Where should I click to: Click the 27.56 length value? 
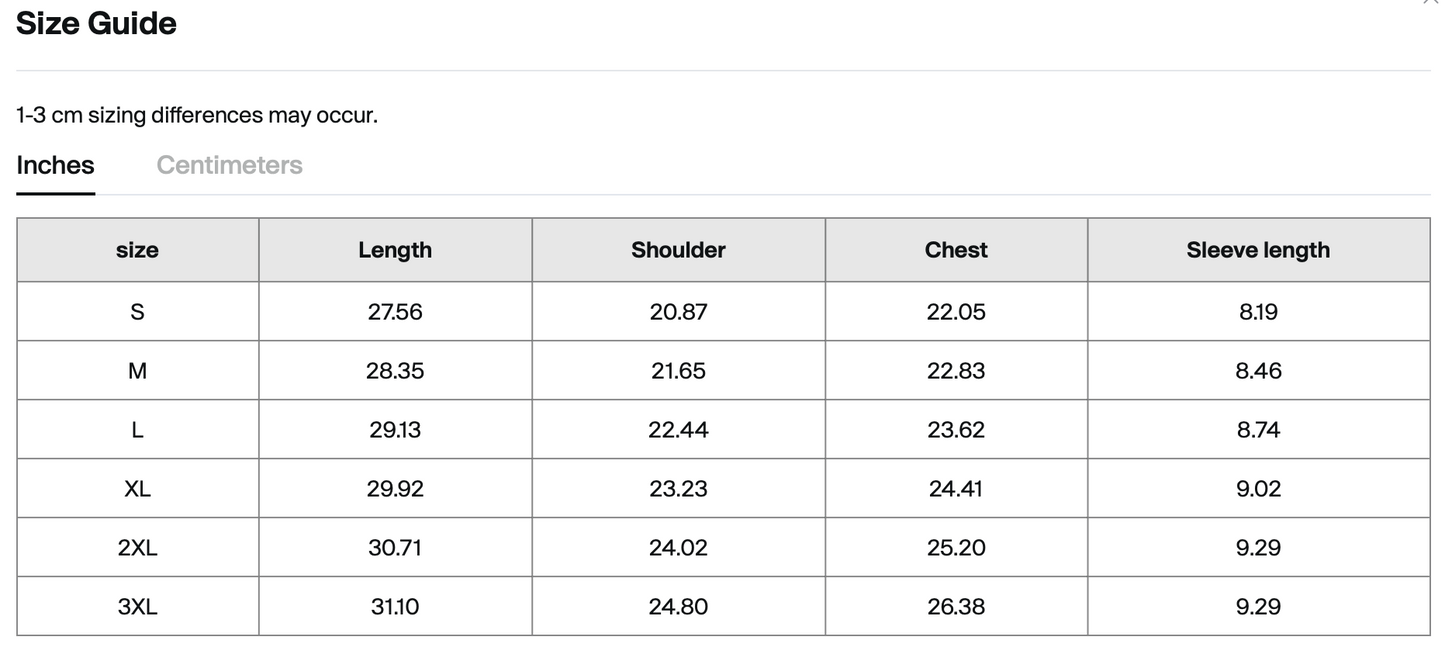click(x=395, y=312)
